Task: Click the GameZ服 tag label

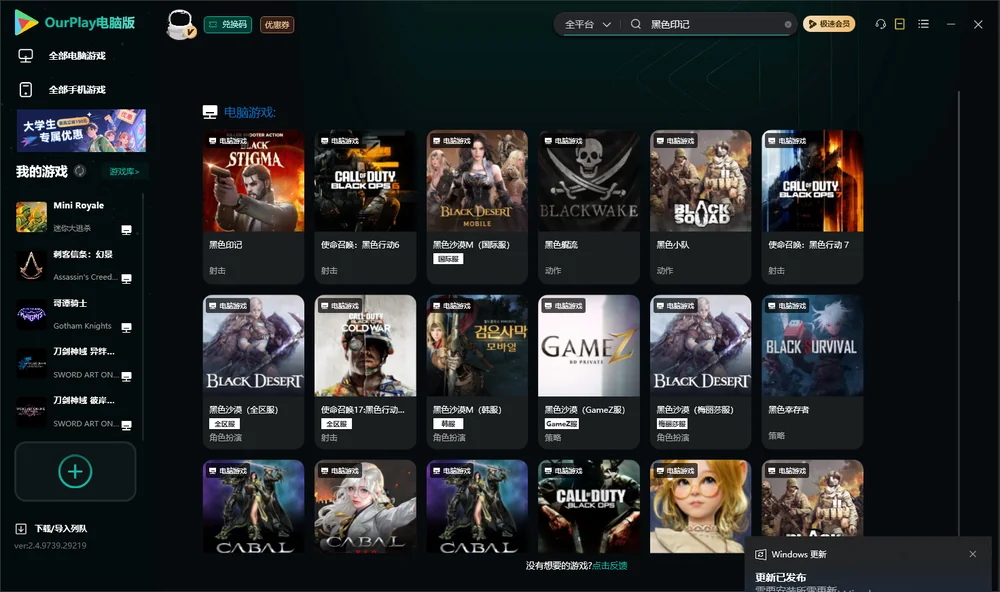Action: point(561,424)
